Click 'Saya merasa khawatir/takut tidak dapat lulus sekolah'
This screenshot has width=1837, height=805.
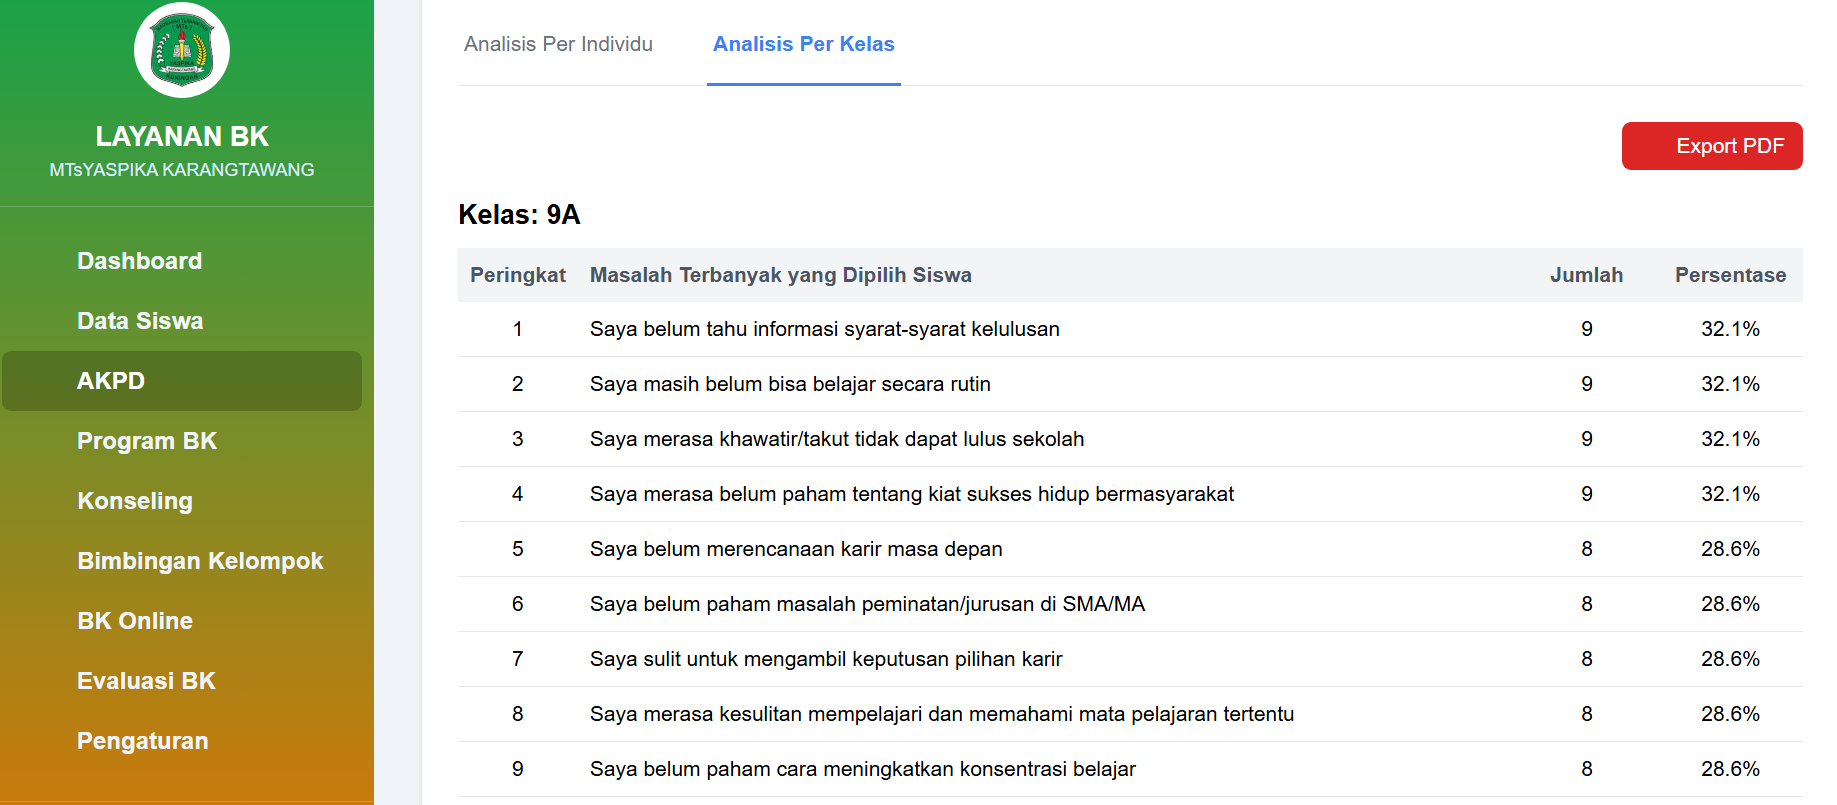(837, 439)
